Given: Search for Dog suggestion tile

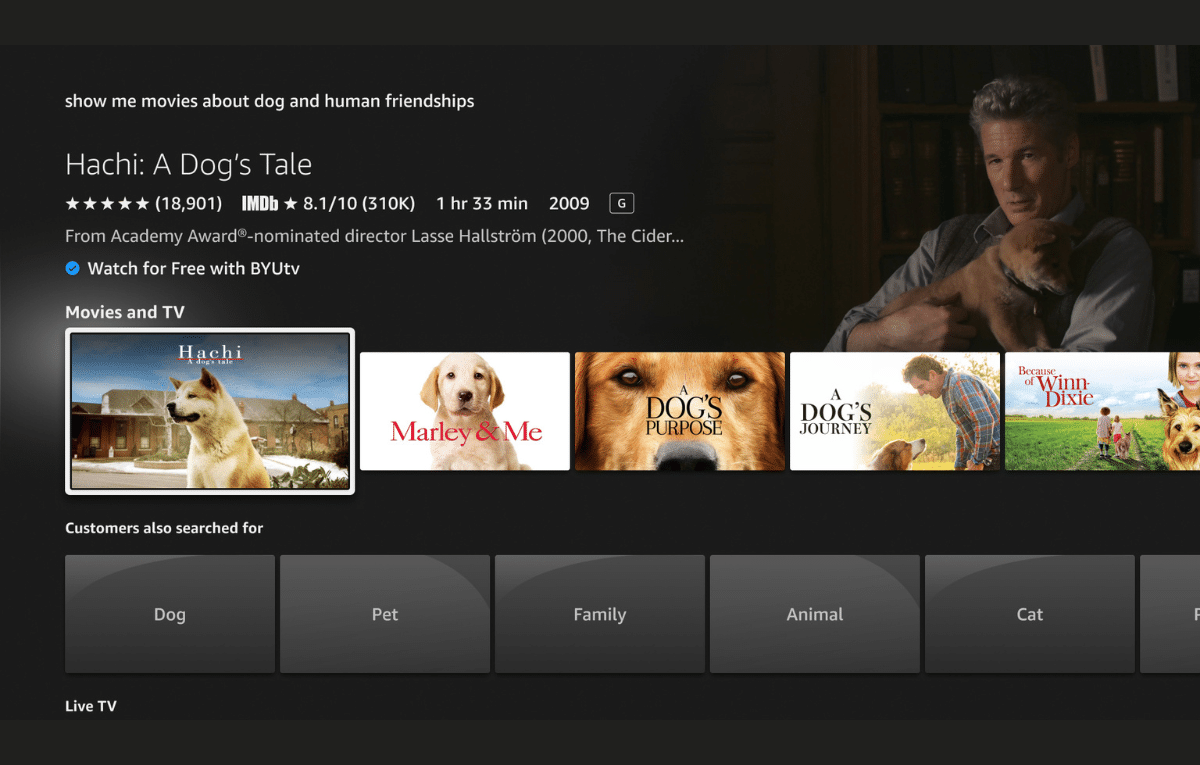Looking at the screenshot, I should click(x=170, y=614).
